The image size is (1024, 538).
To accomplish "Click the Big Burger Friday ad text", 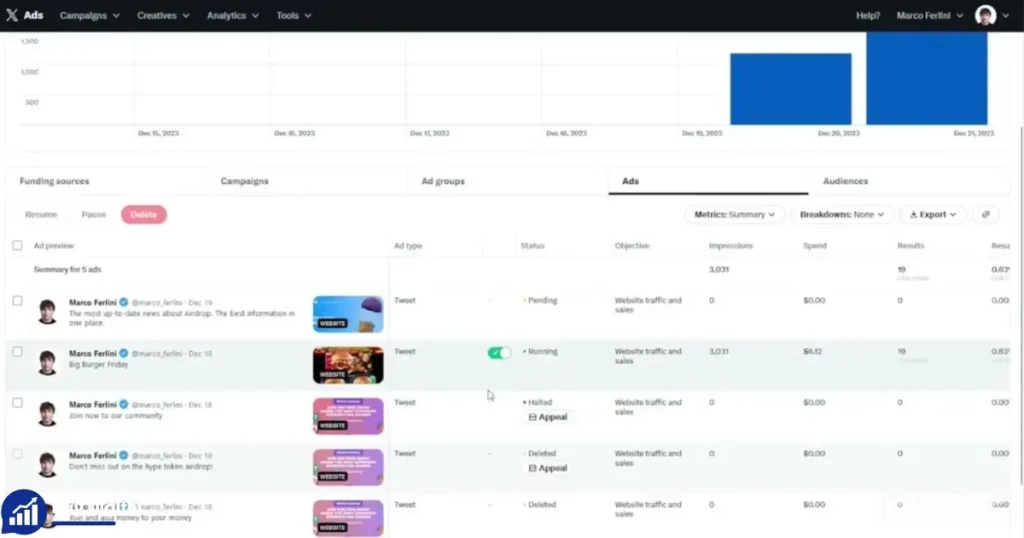I will coord(99,364).
